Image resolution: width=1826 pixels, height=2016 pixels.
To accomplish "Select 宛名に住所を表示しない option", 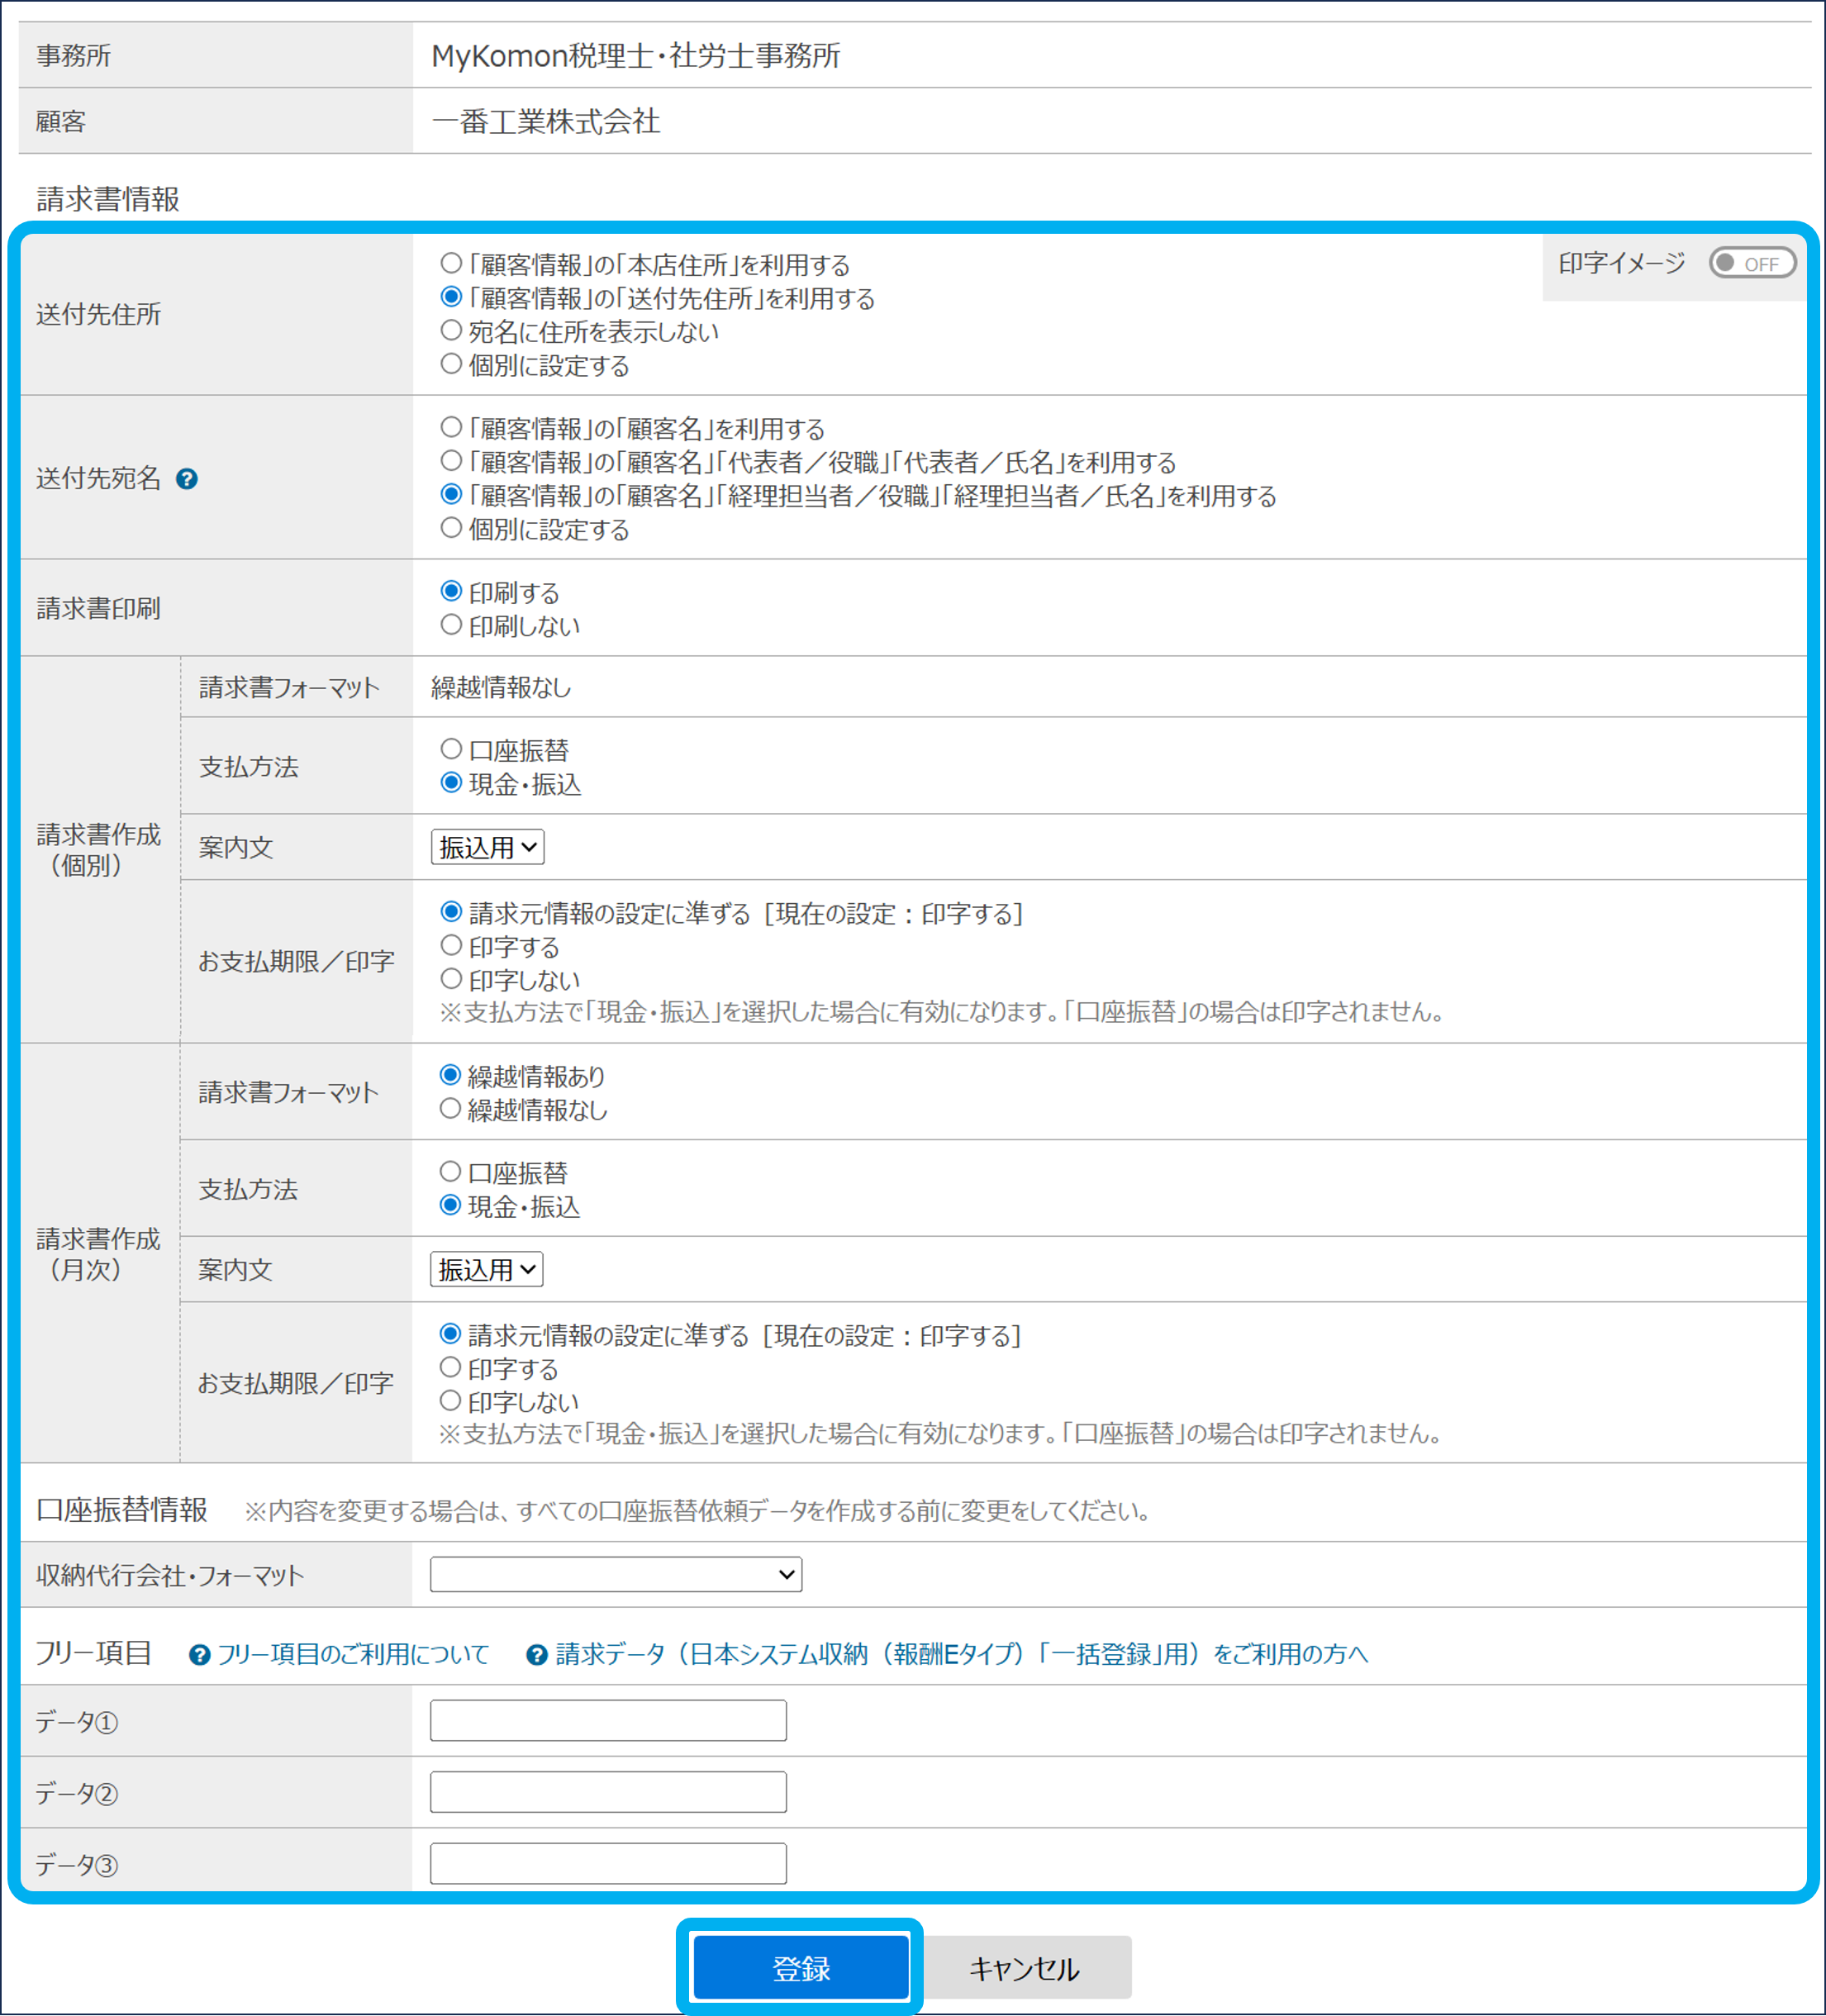I will pyautogui.click(x=451, y=330).
